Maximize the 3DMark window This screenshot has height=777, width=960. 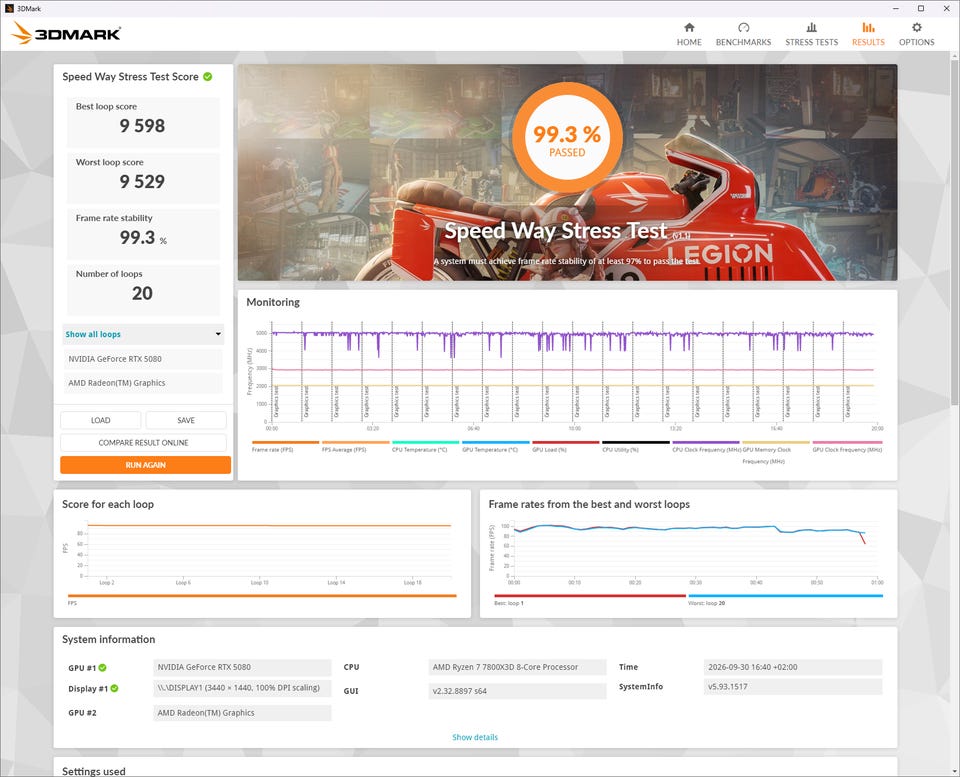921,9
